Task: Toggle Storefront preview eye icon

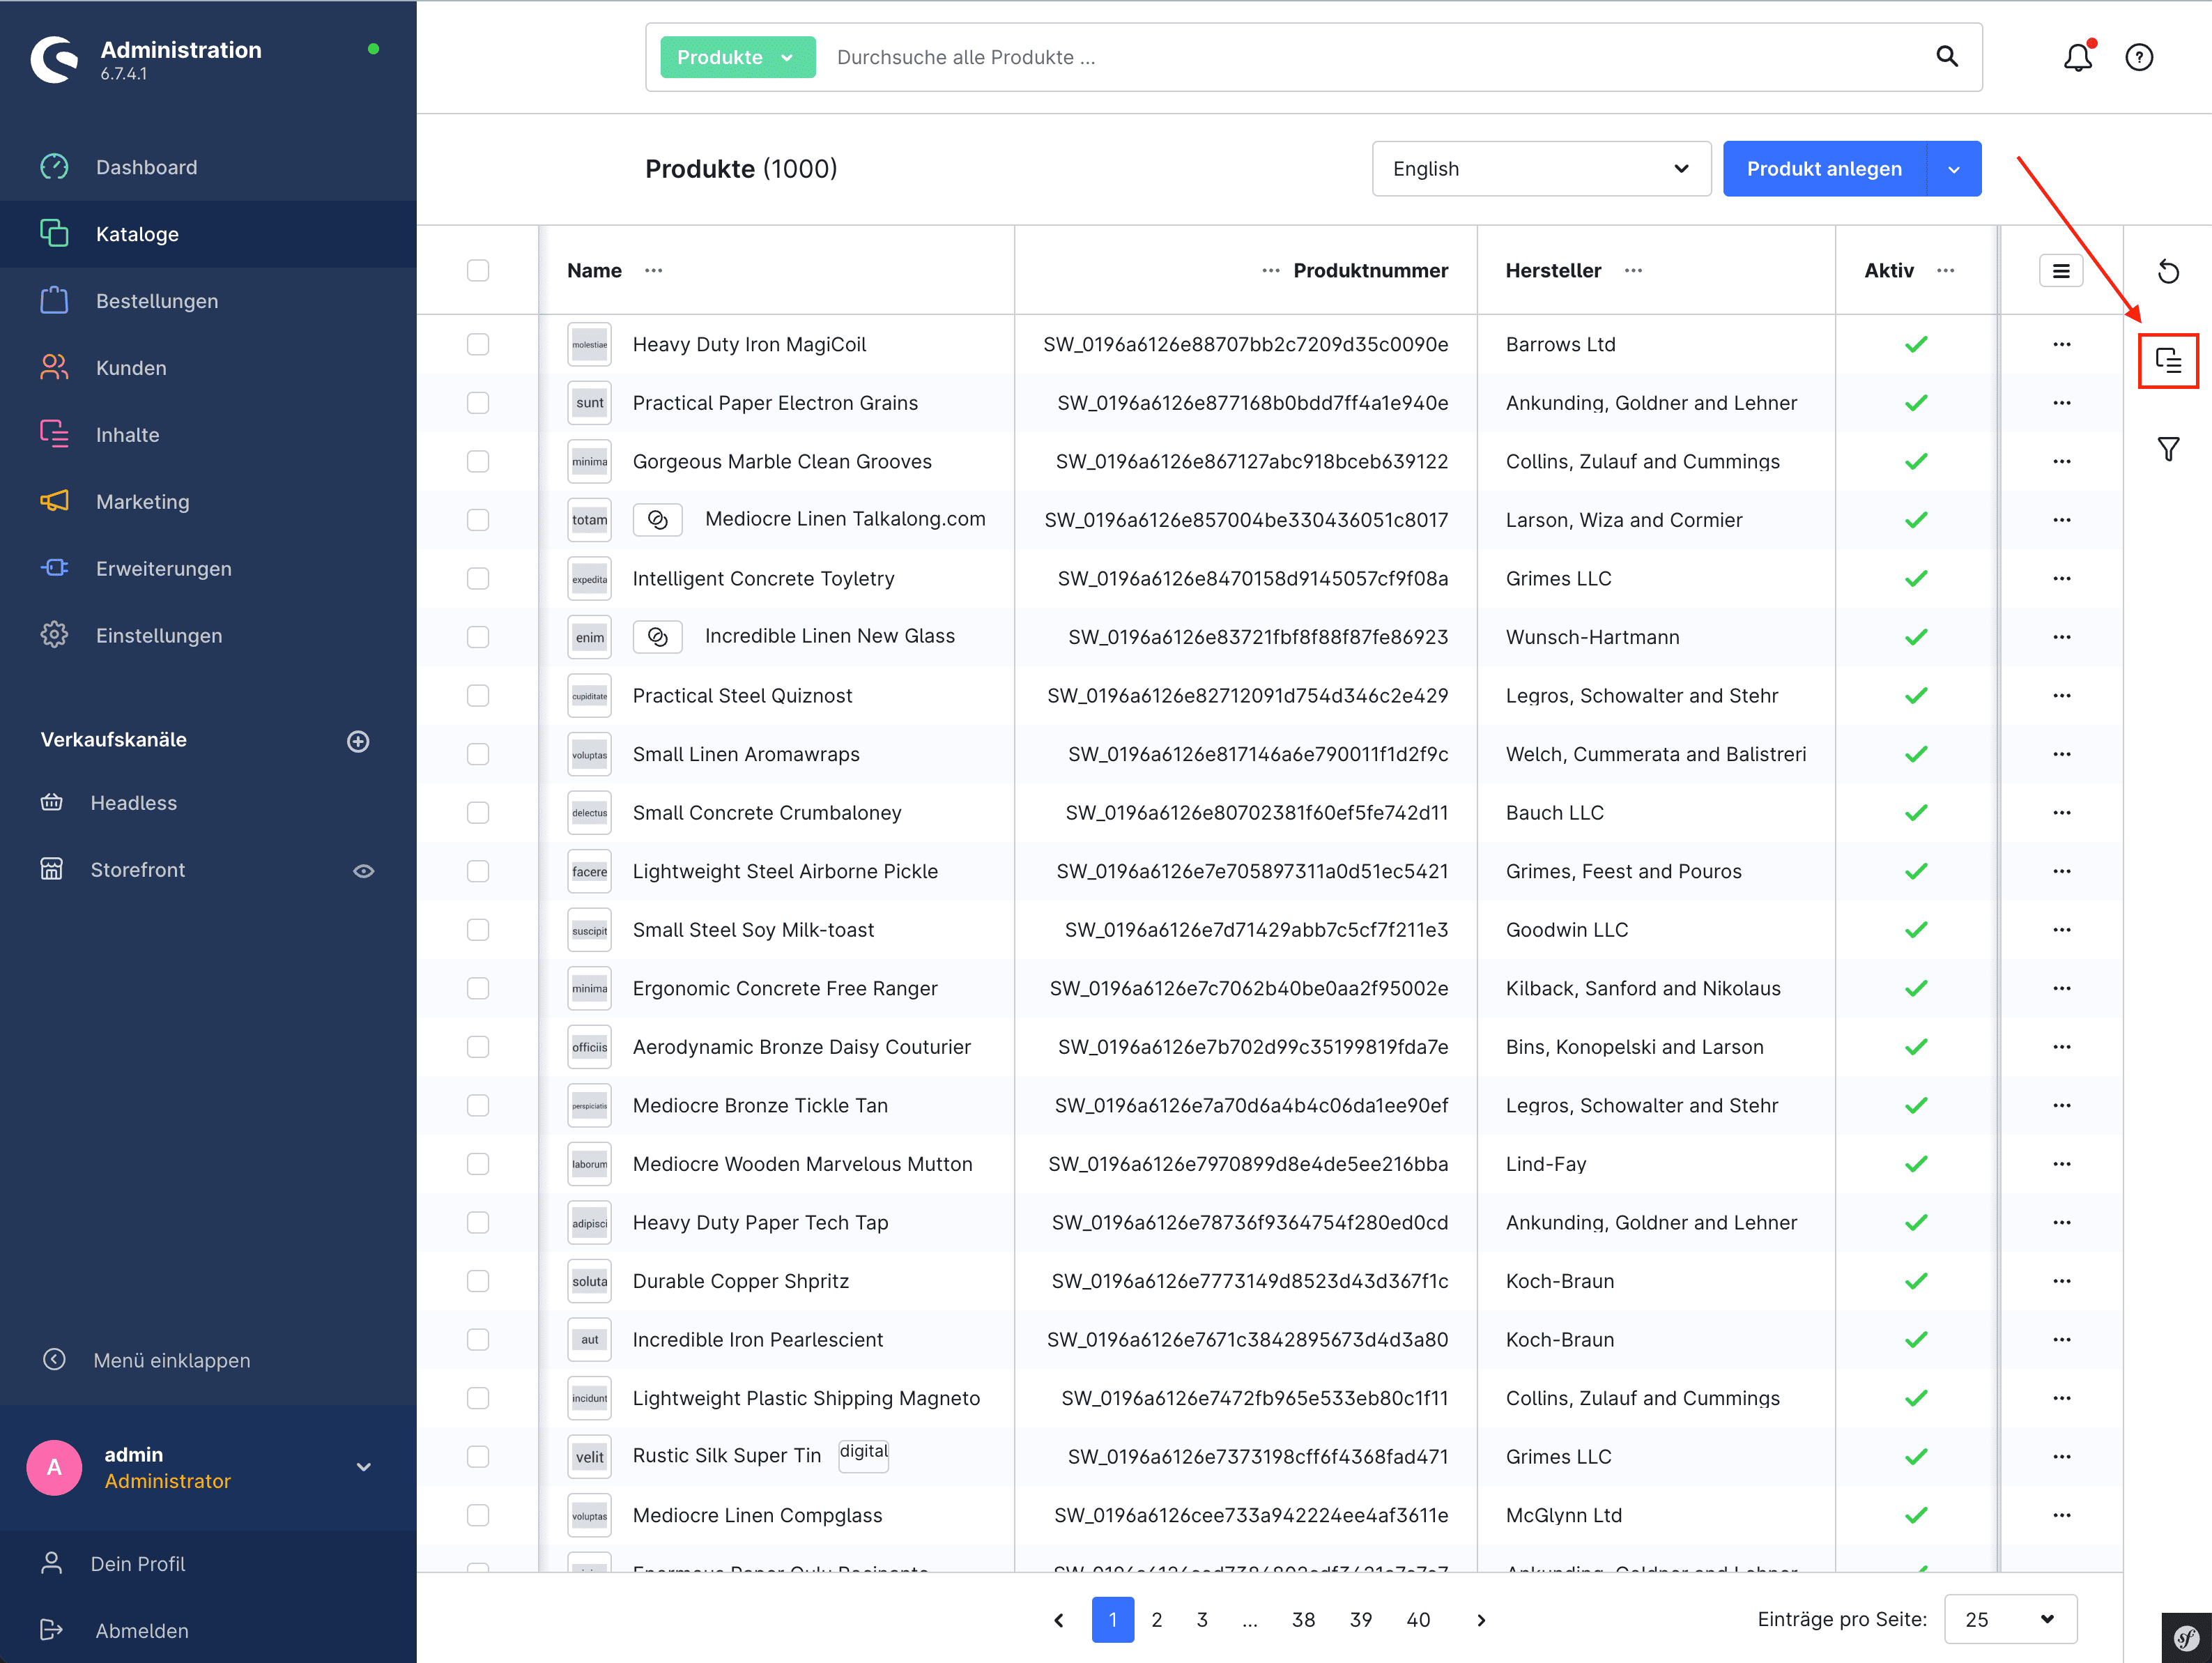Action: click(x=363, y=871)
